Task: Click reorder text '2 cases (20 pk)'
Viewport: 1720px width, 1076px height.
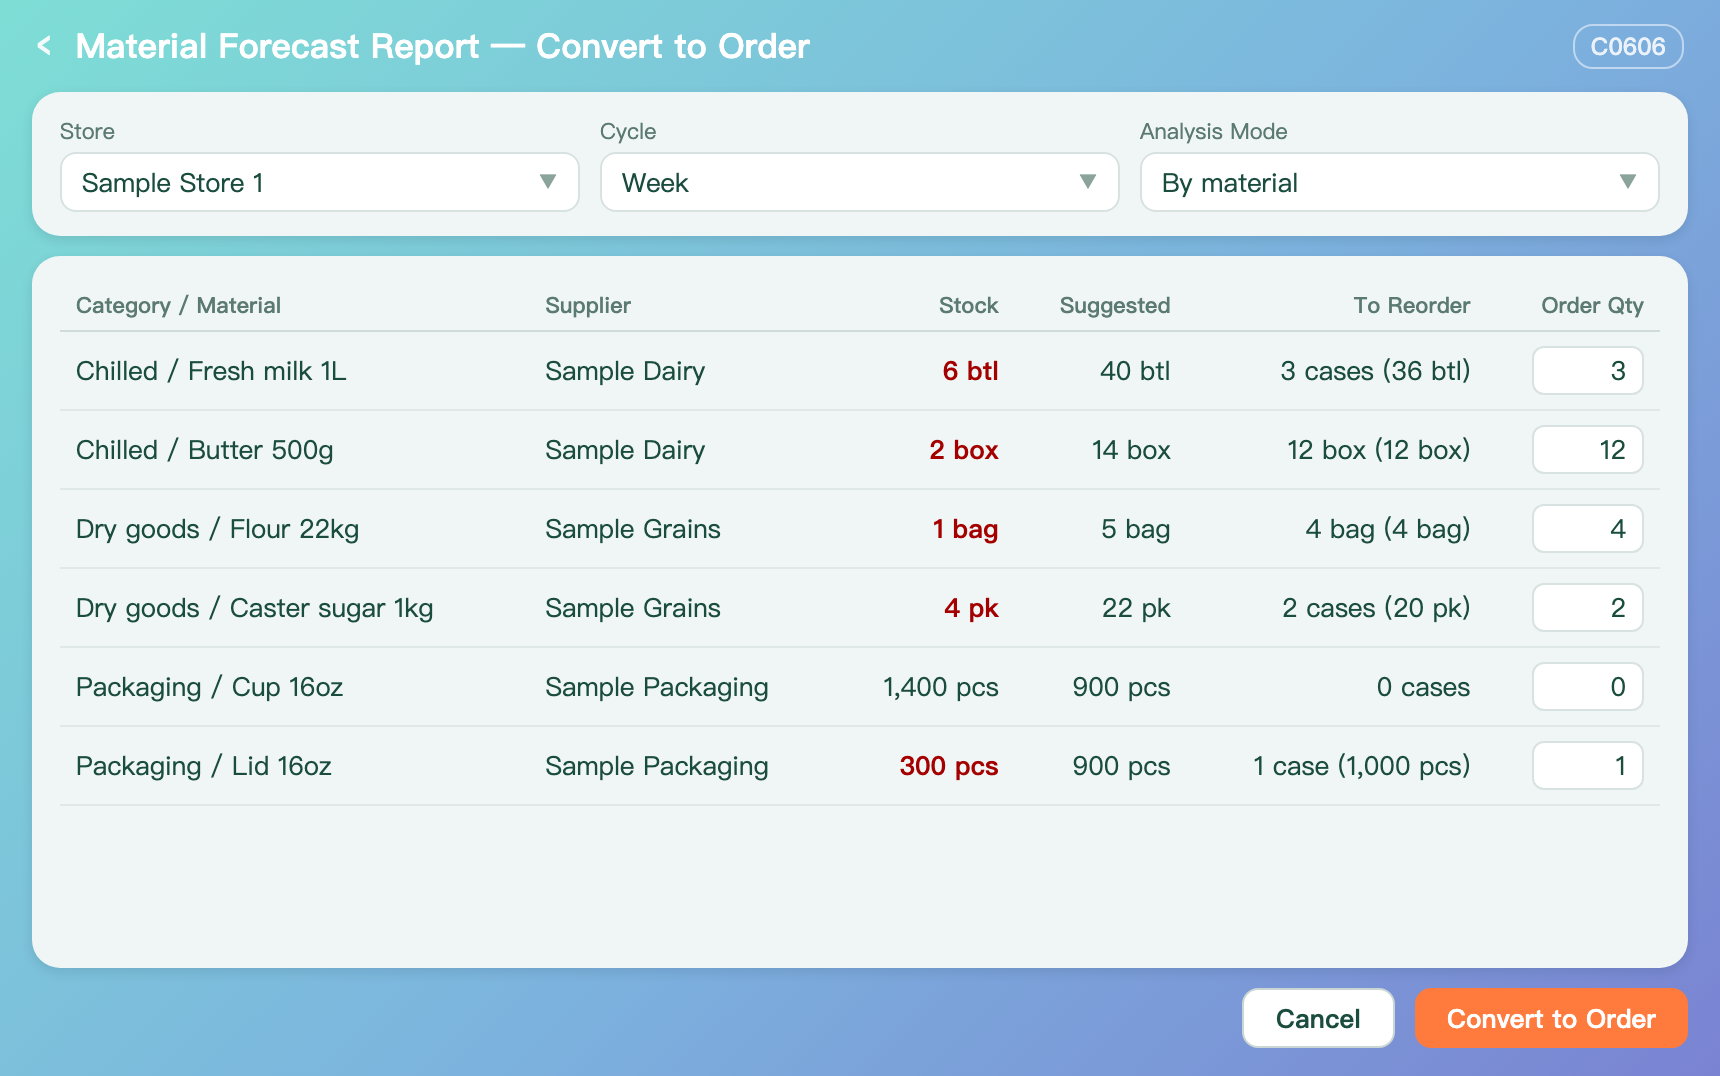Action: click(x=1377, y=608)
